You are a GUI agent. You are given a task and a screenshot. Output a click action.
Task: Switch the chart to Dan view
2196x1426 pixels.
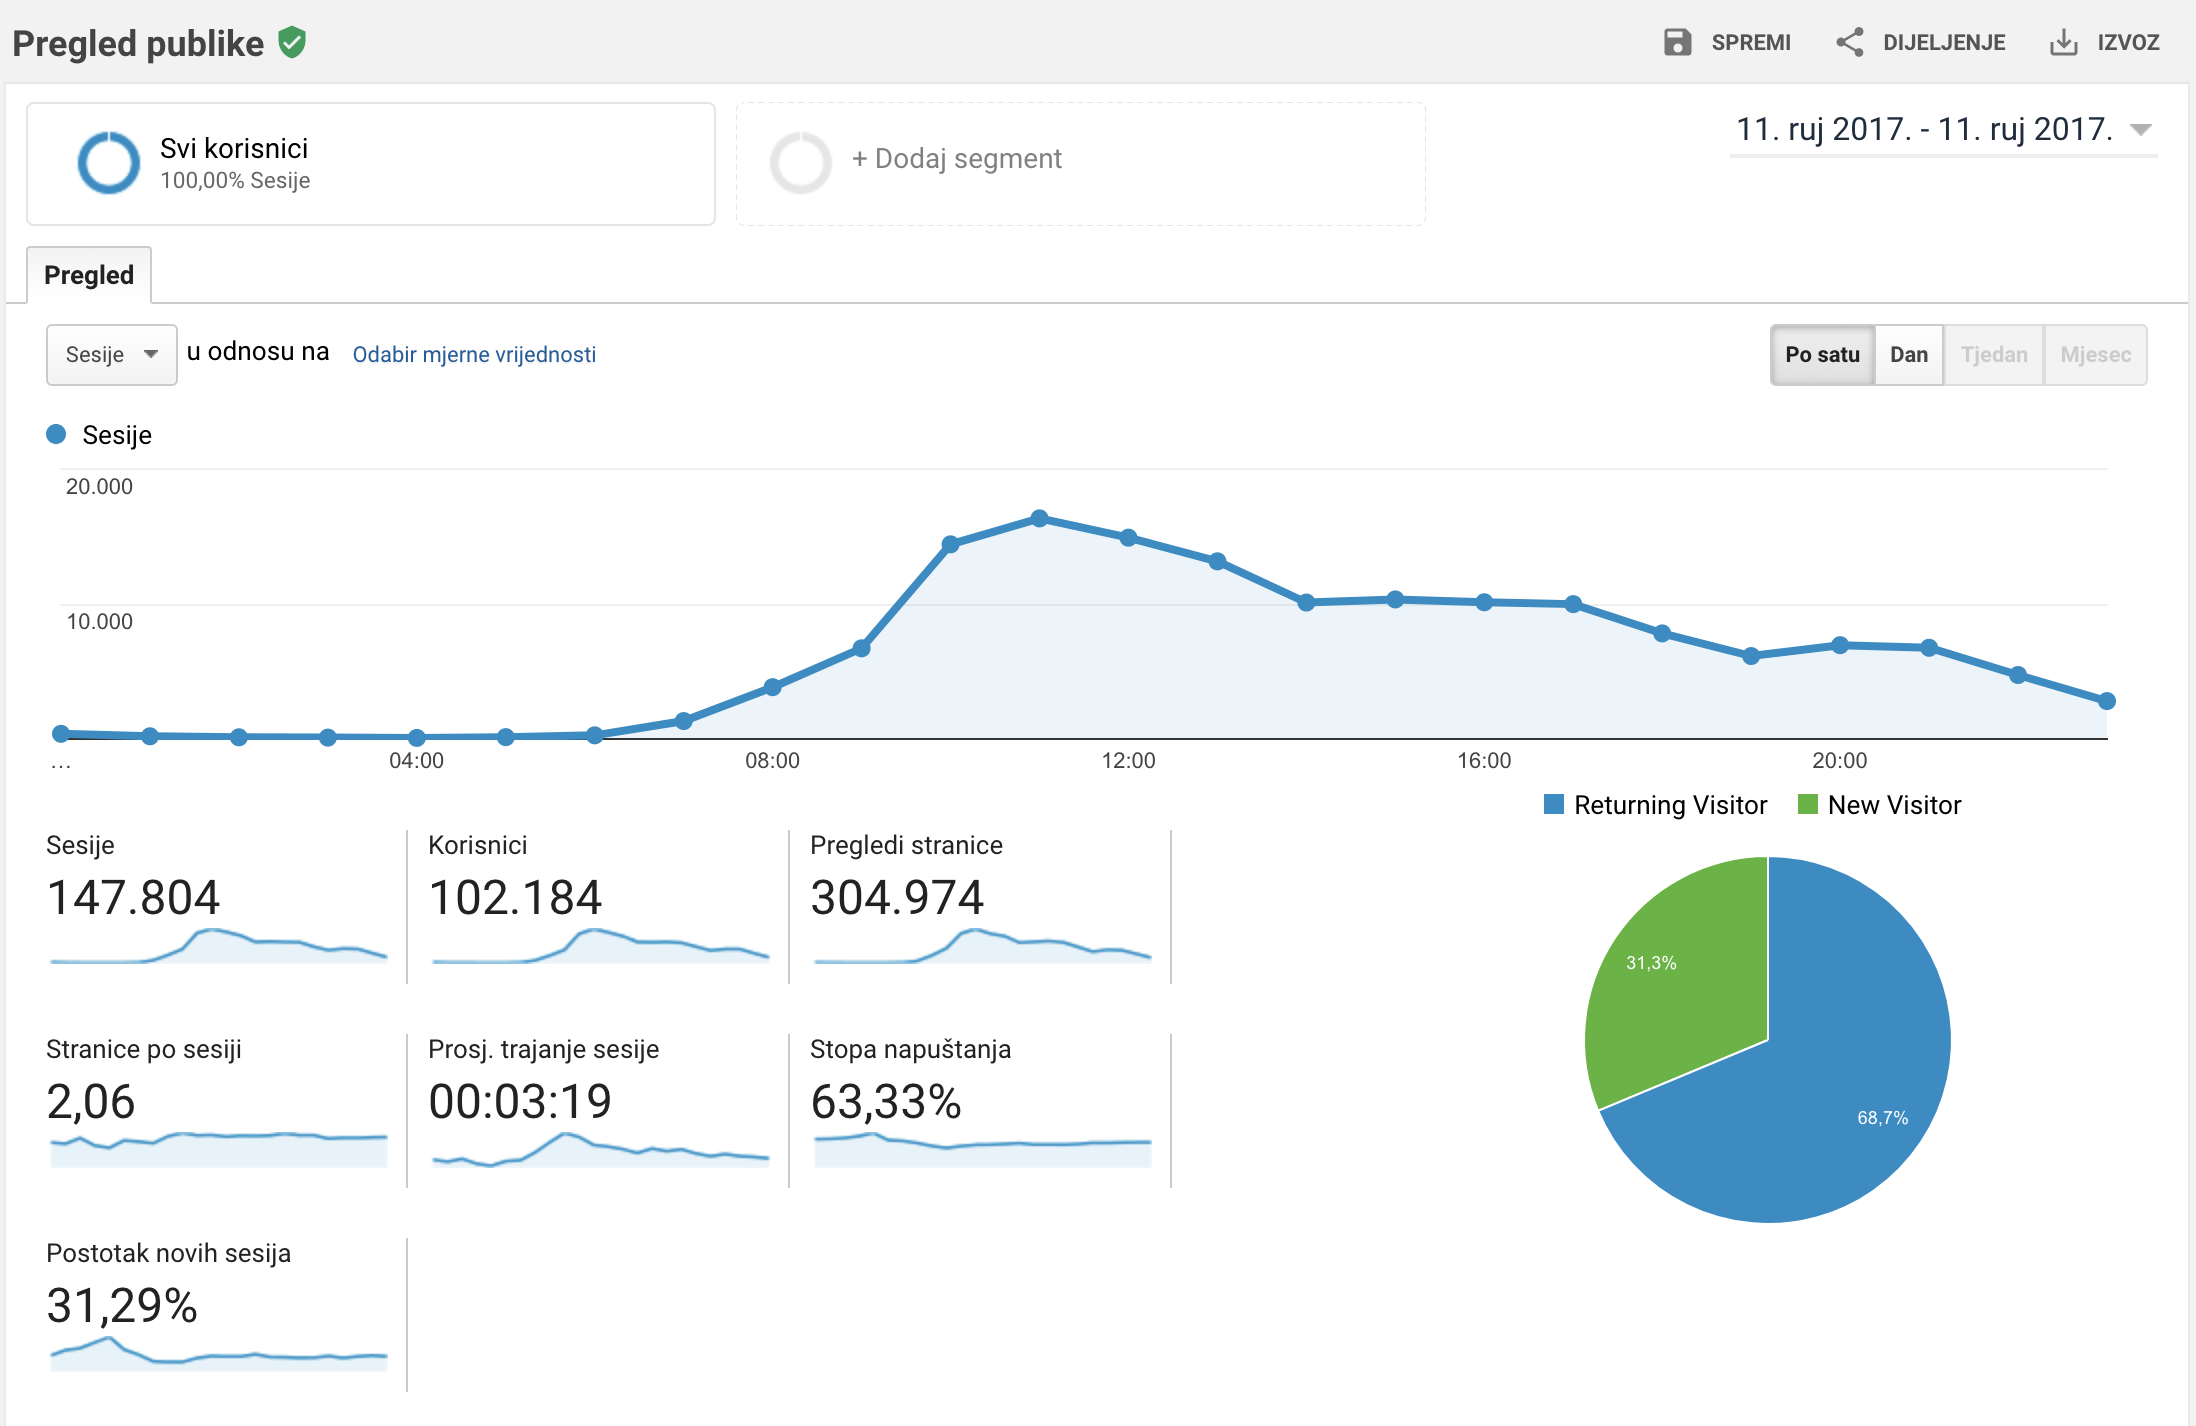click(1908, 355)
